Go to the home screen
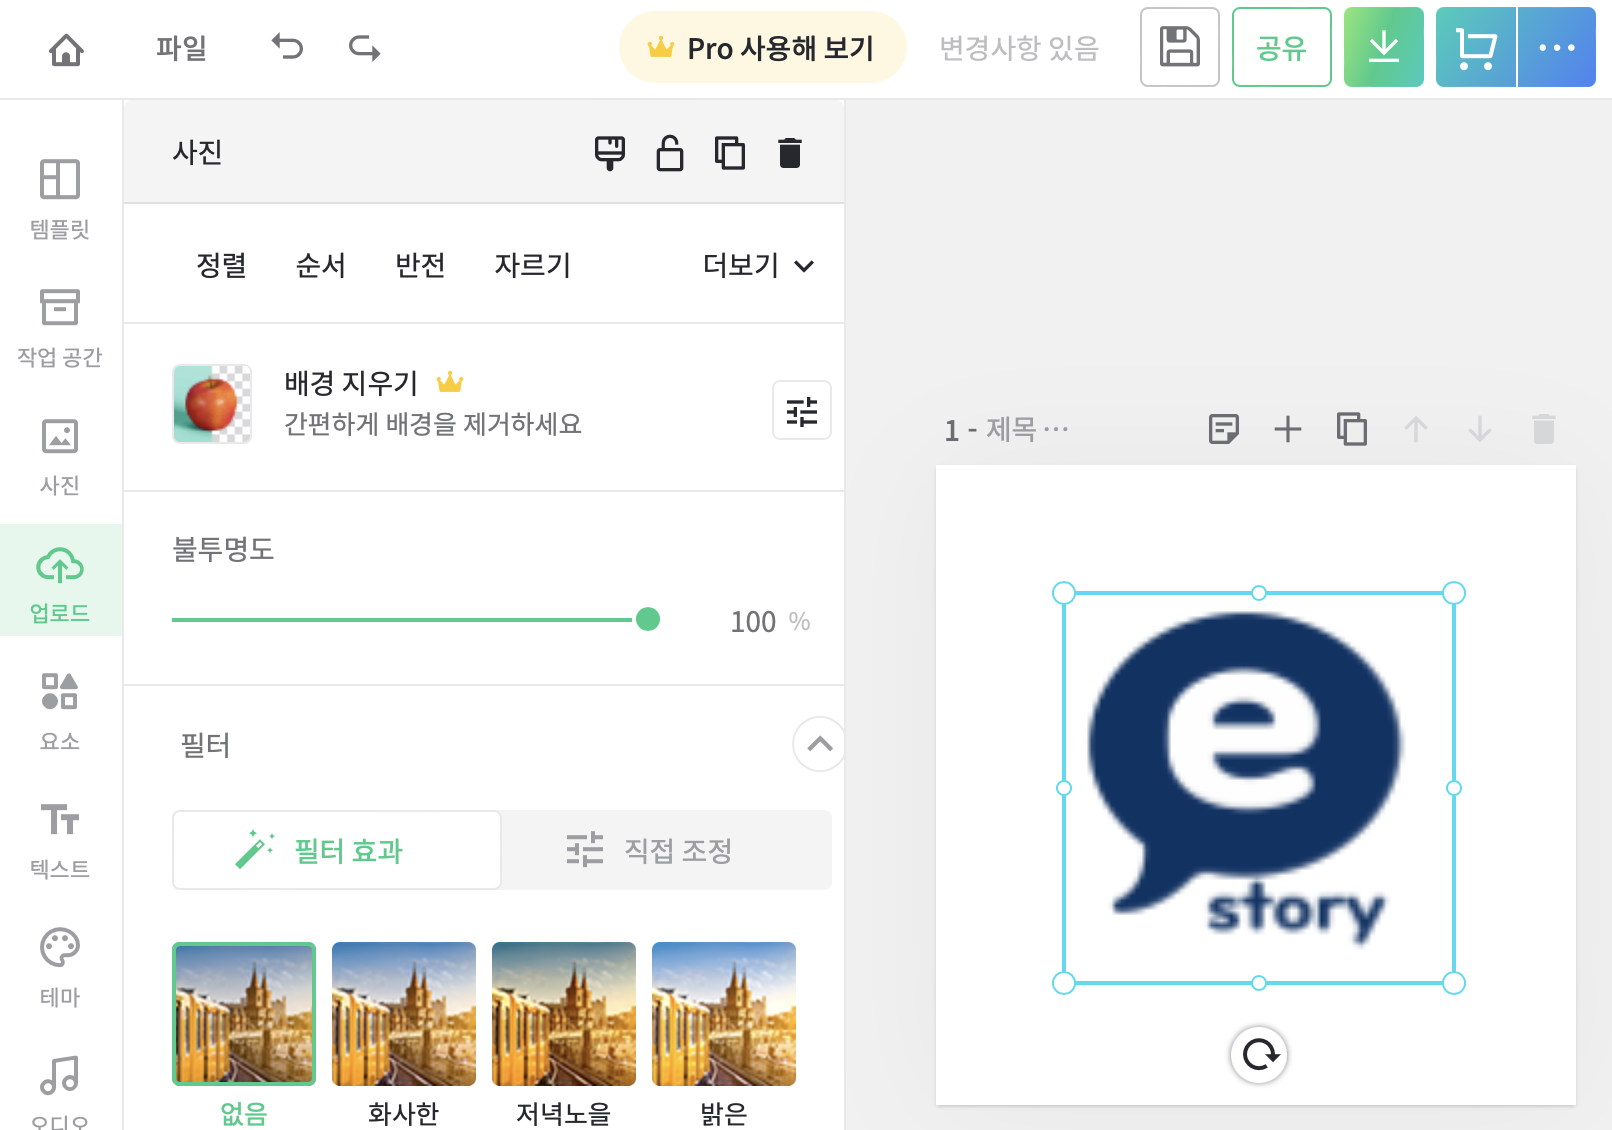This screenshot has height=1130, width=1612. pyautogui.click(x=64, y=47)
